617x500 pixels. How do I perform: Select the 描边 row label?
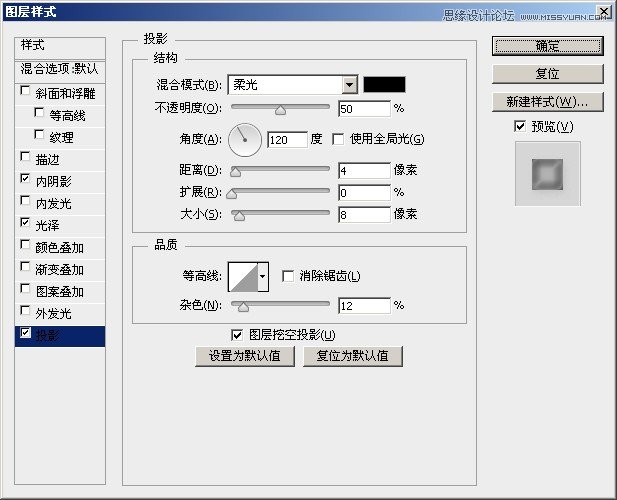47,159
